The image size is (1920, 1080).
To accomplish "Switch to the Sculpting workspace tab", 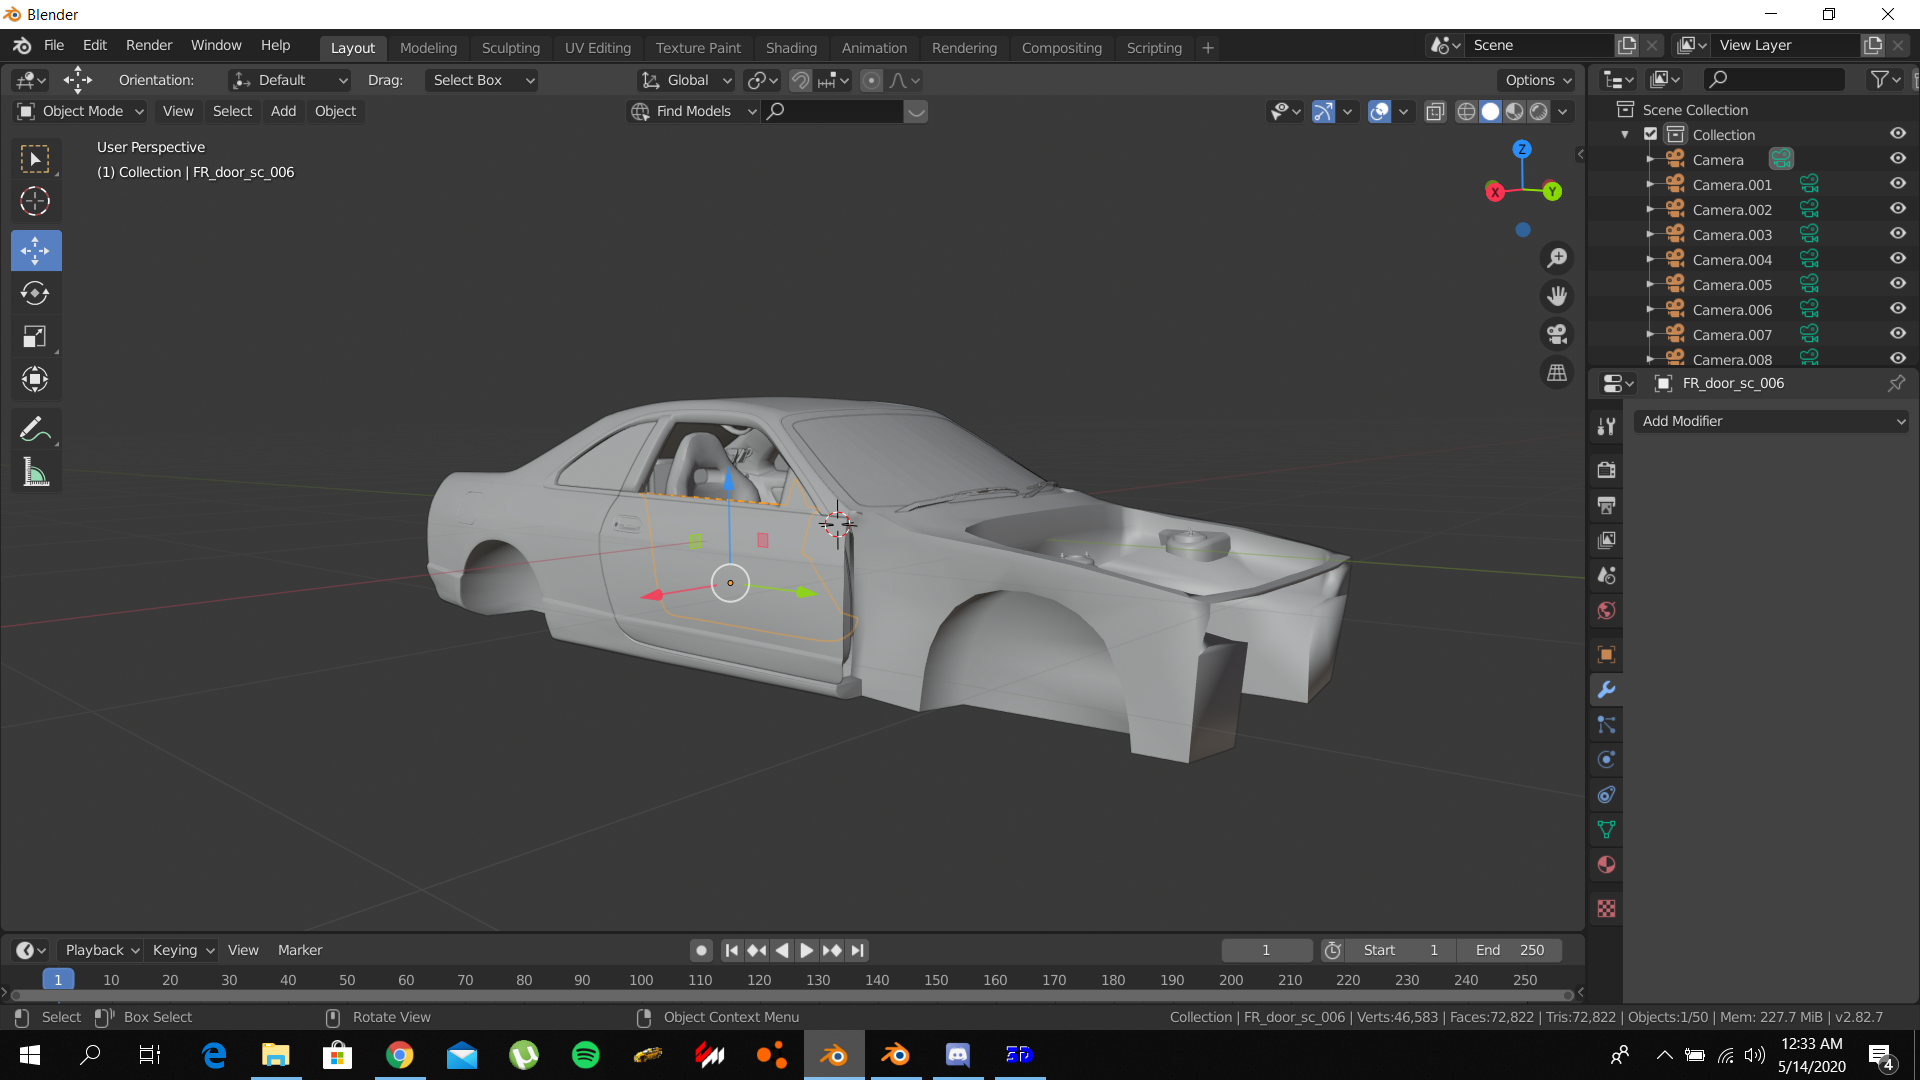I will pyautogui.click(x=510, y=47).
